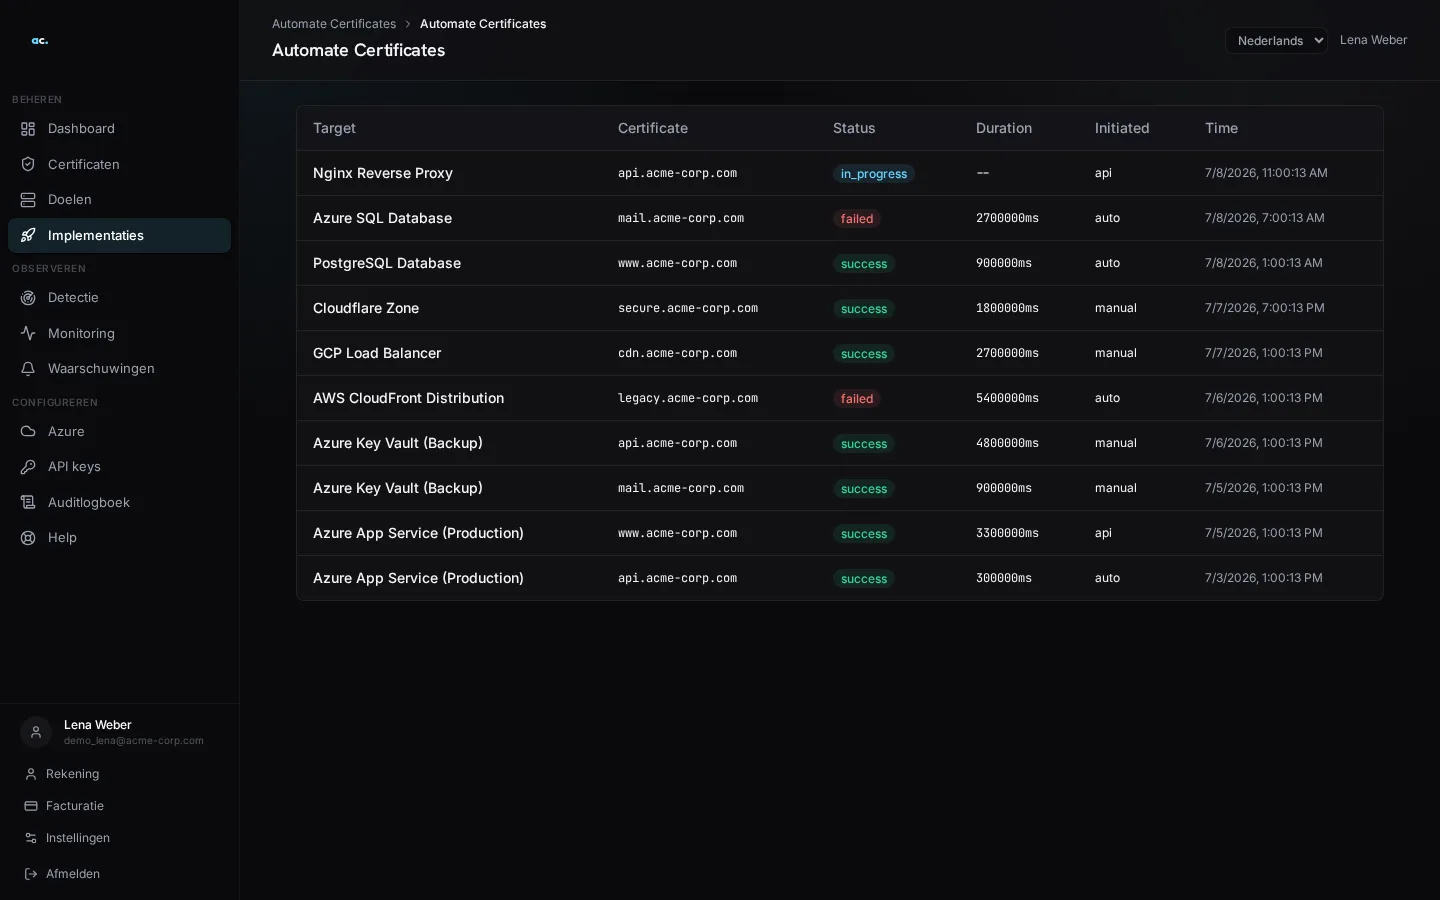Click the Waarschuwingen bell icon
This screenshot has width=1440, height=900.
tap(28, 369)
